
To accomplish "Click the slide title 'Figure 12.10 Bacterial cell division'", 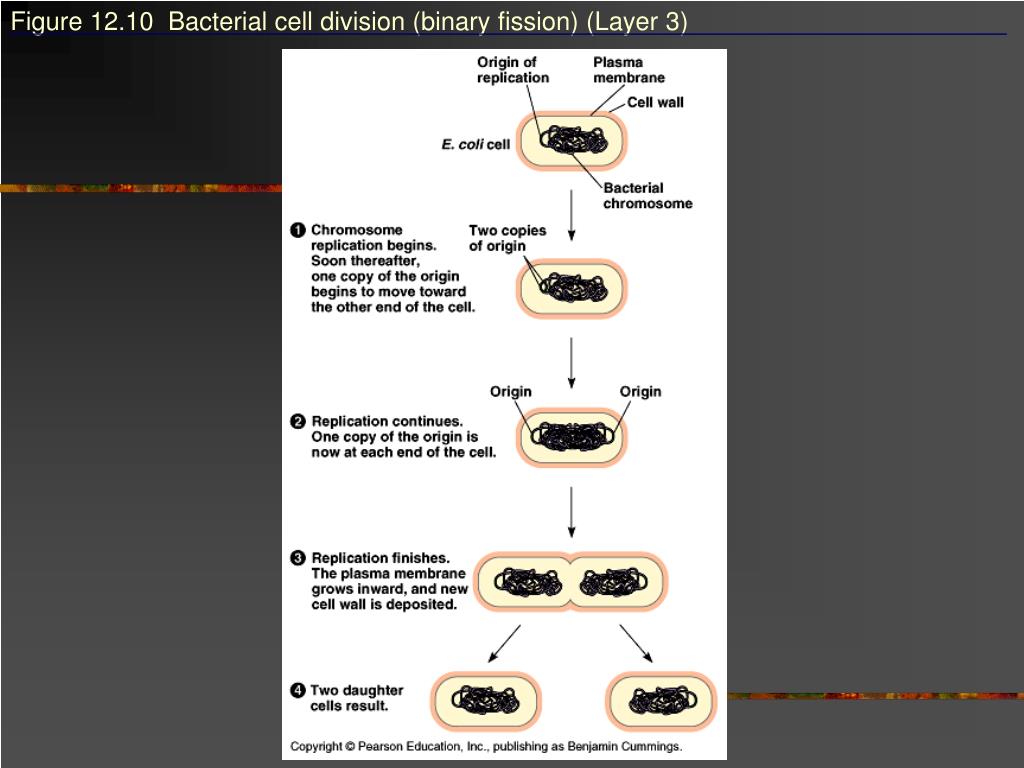I will (x=349, y=22).
